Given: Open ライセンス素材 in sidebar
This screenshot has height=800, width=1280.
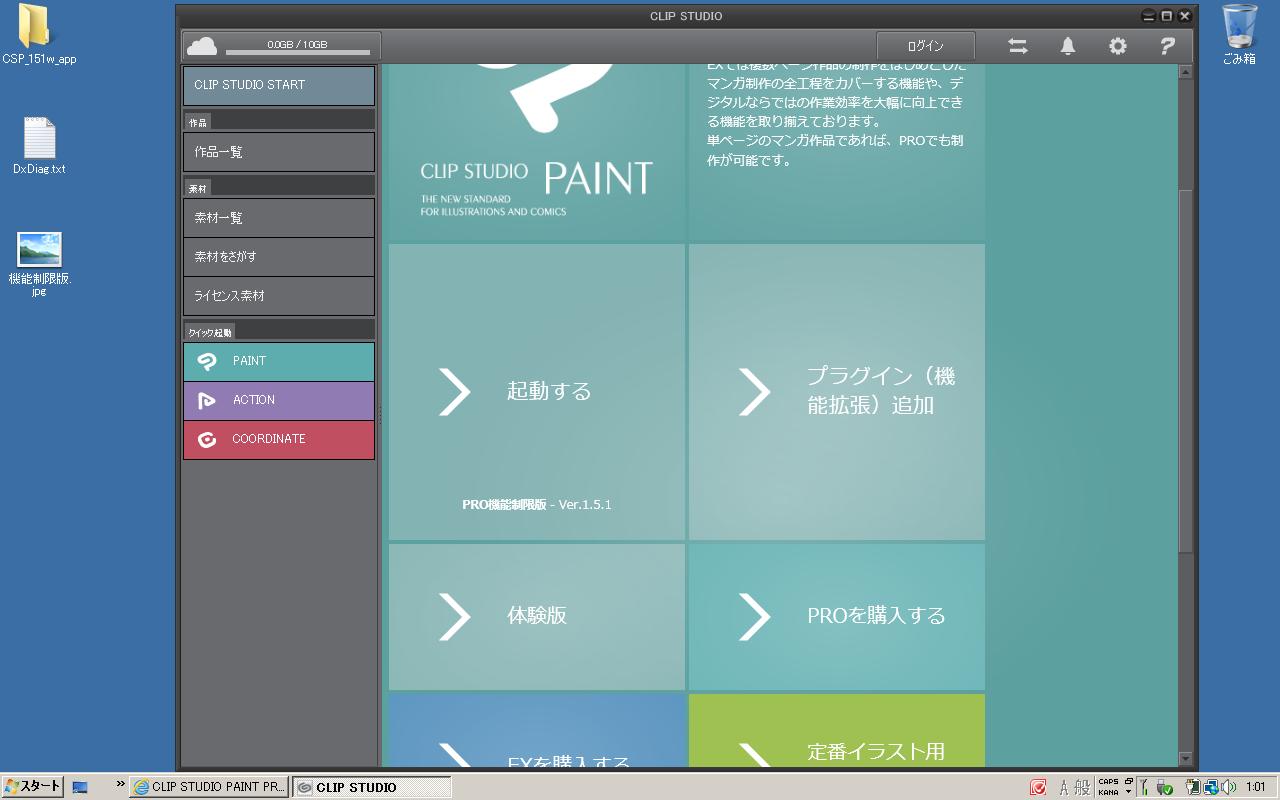Looking at the screenshot, I should 279,296.
